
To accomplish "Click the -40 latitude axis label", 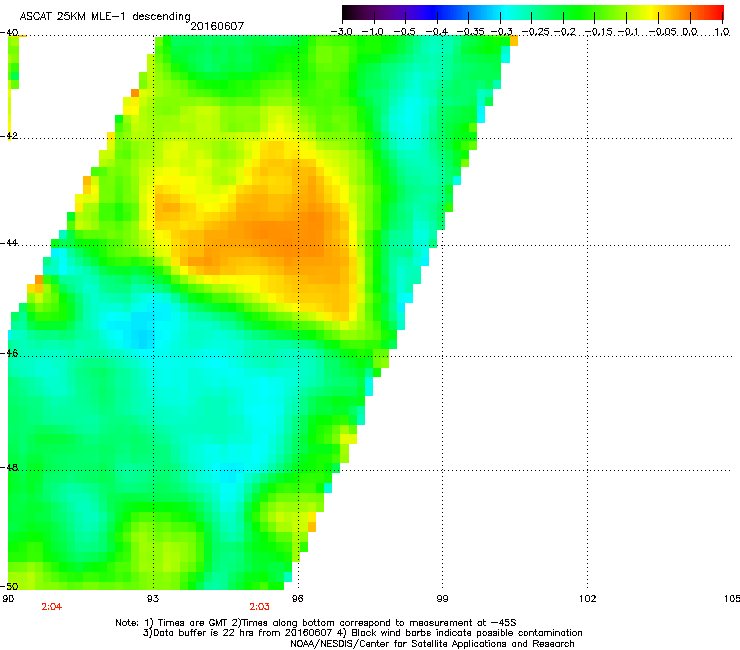I will pos(9,33).
